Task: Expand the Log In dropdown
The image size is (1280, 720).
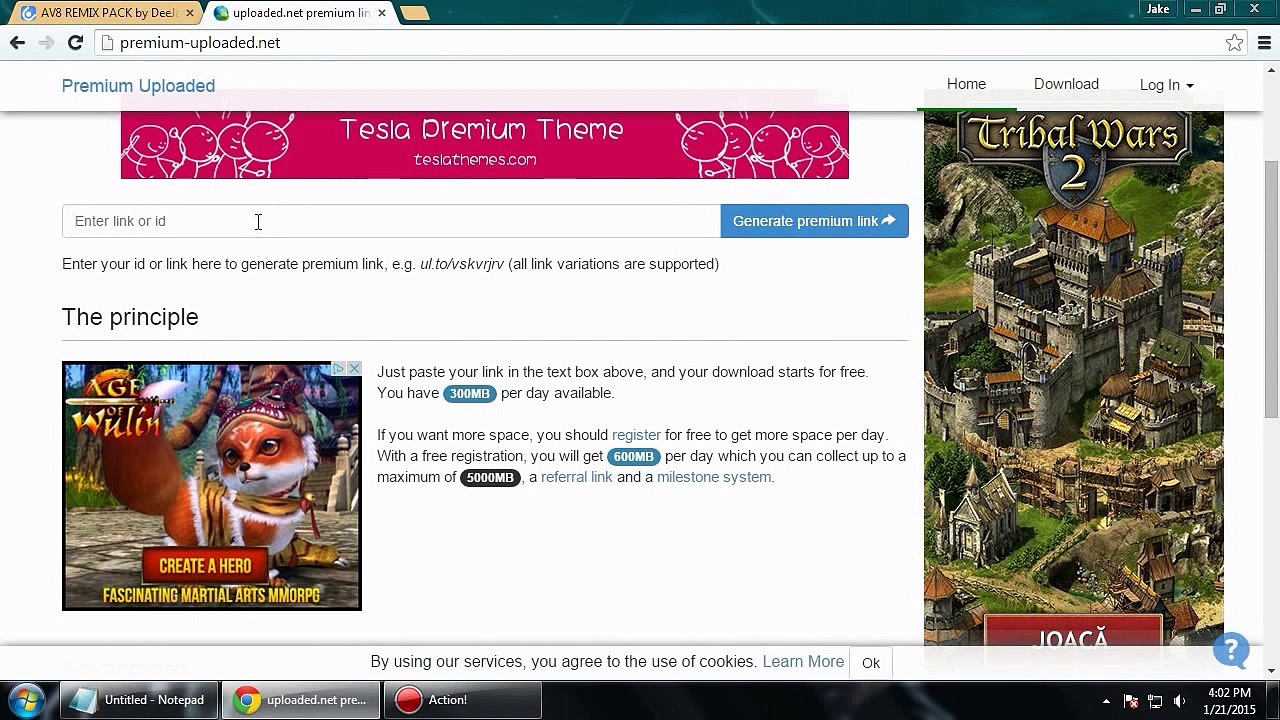Action: tap(1166, 85)
